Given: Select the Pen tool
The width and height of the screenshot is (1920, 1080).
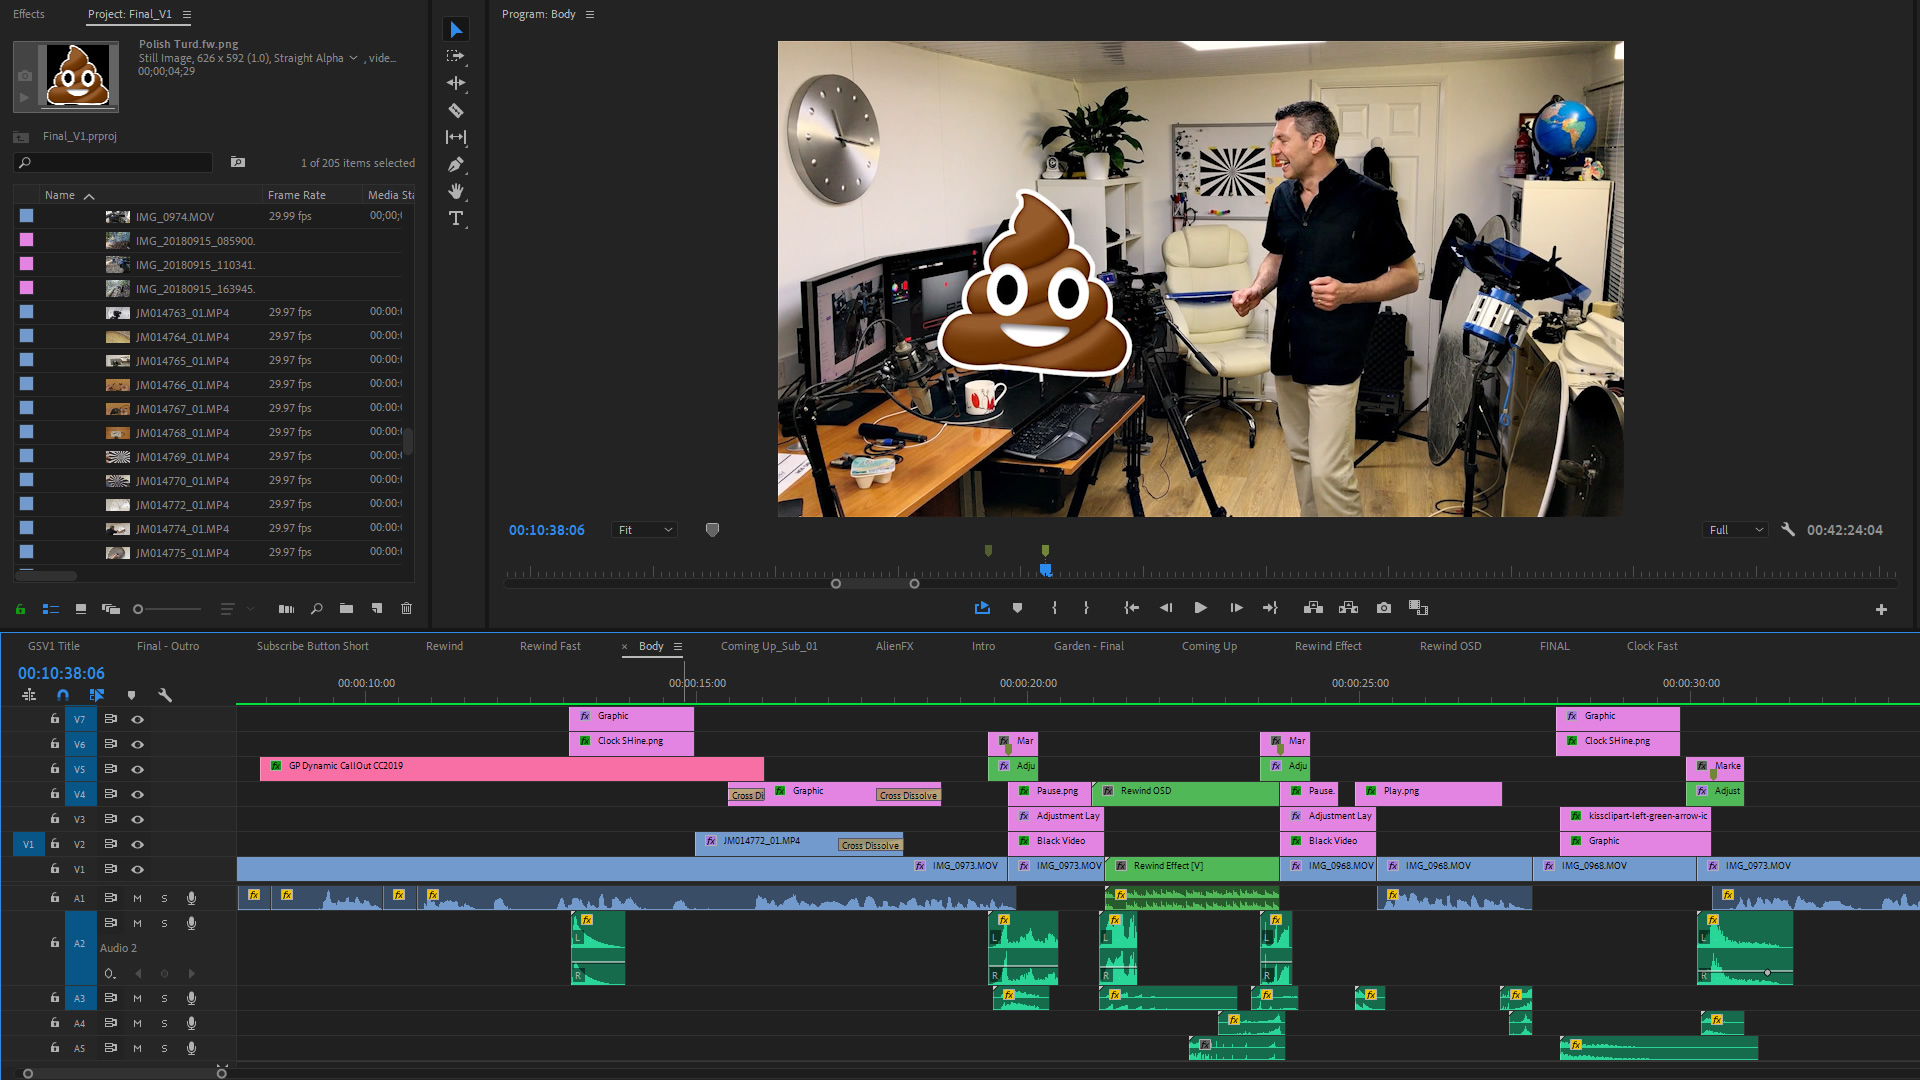Looking at the screenshot, I should click(x=456, y=164).
